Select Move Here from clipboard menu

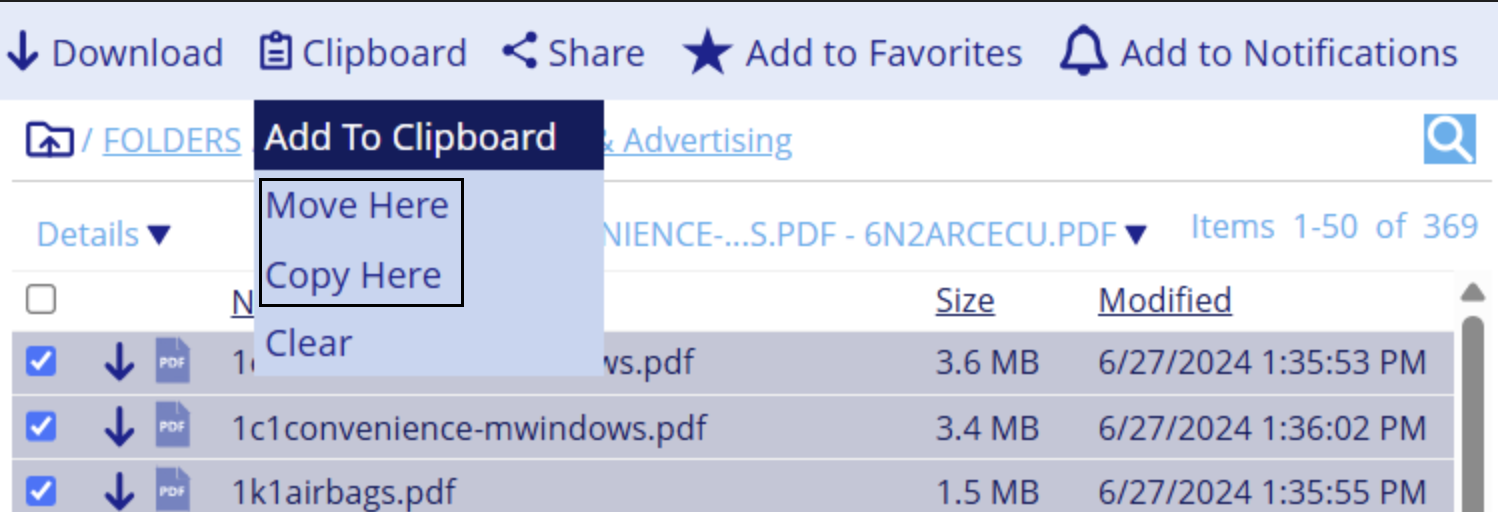tap(357, 206)
